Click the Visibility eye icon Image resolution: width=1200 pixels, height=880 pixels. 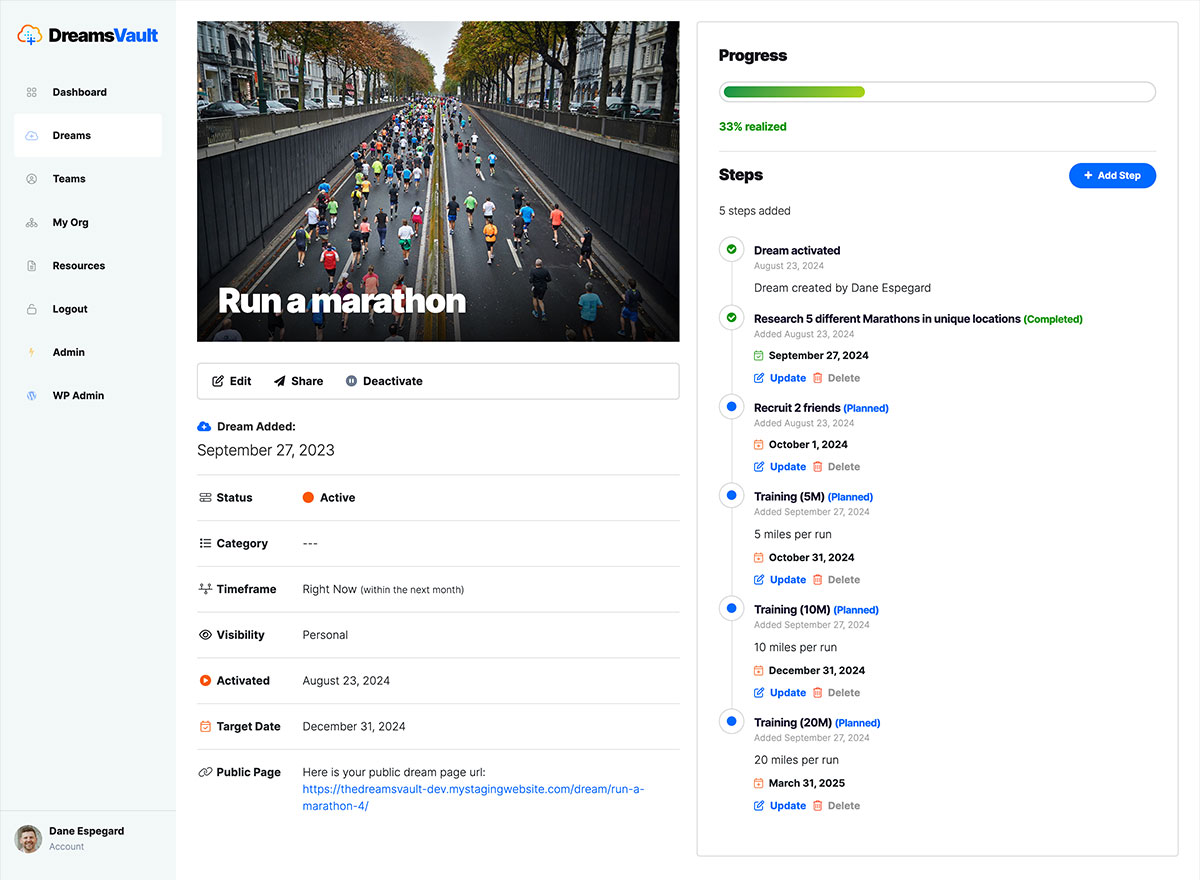tap(205, 635)
